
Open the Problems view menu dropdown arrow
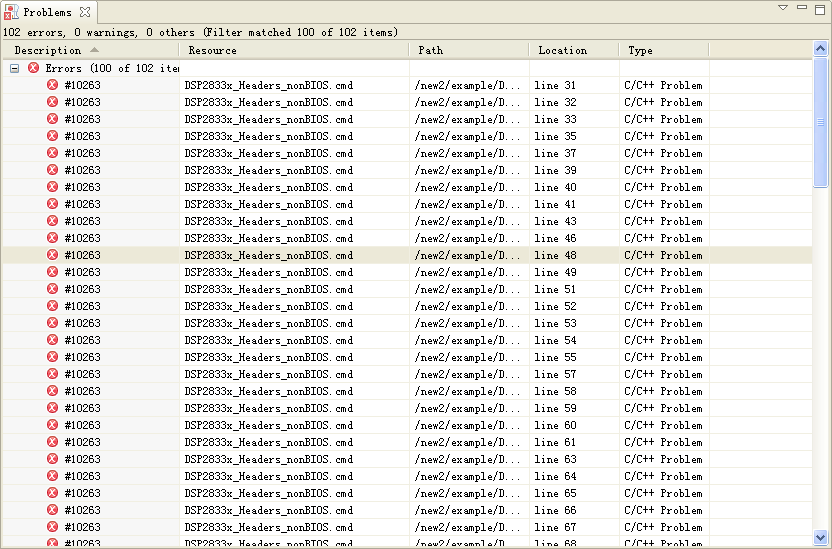point(783,8)
